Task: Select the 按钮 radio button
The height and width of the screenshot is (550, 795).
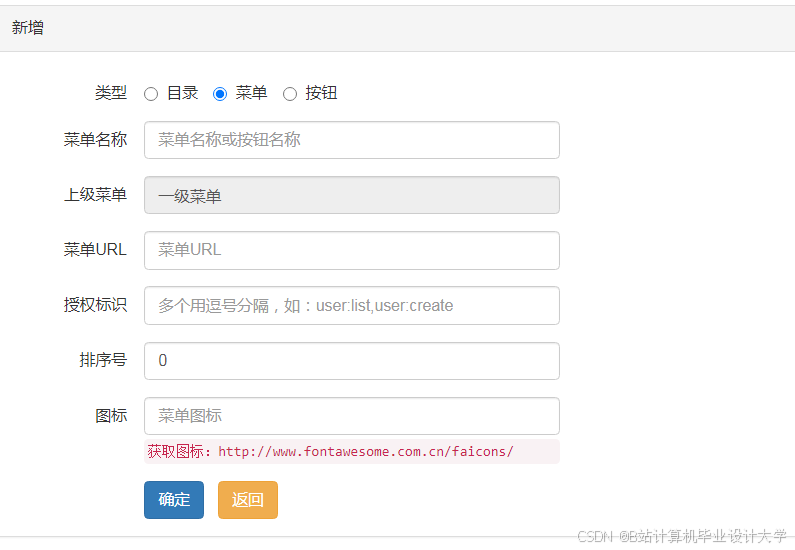Action: pos(290,94)
